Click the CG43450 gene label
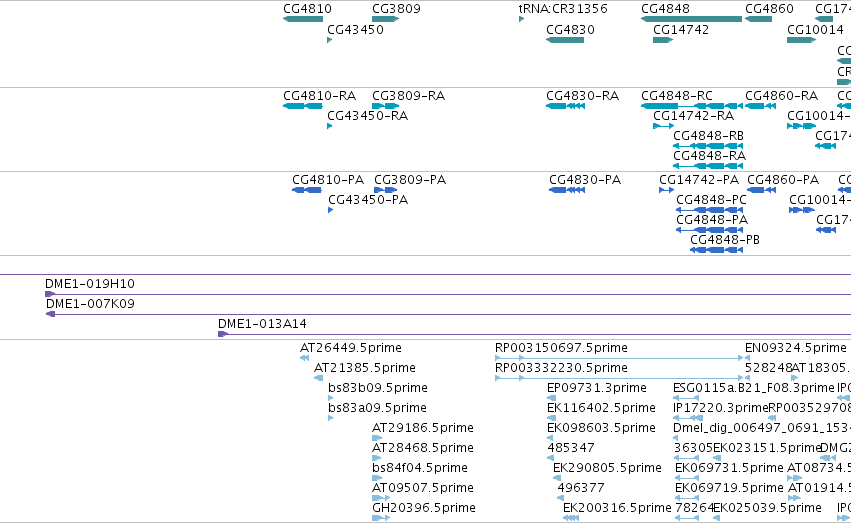851x523 pixels. click(355, 30)
